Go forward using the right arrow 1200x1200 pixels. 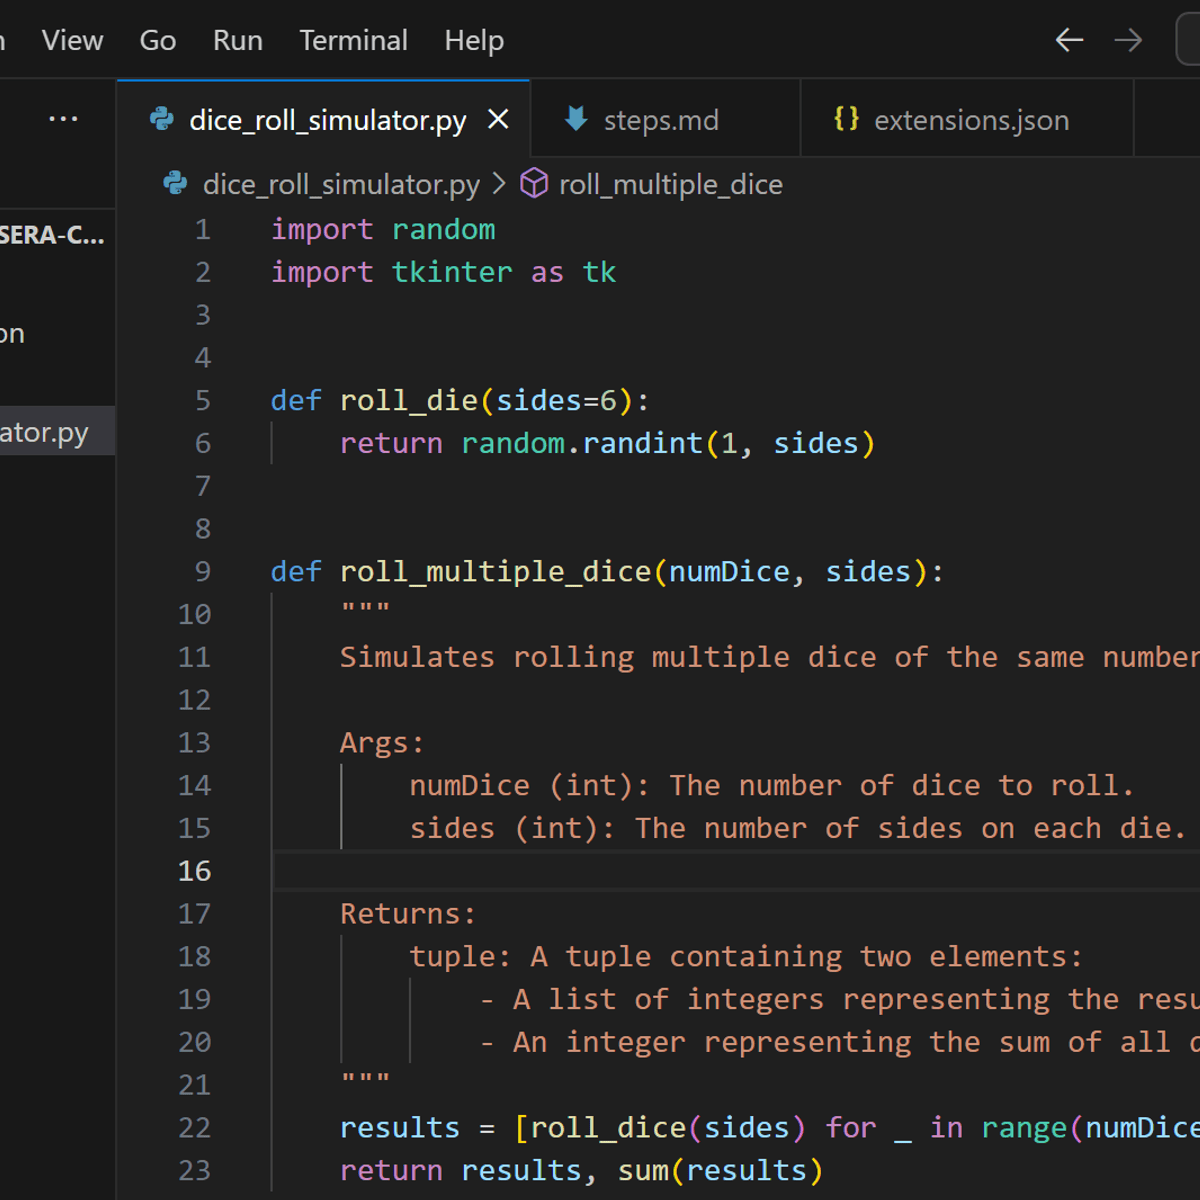pos(1128,40)
